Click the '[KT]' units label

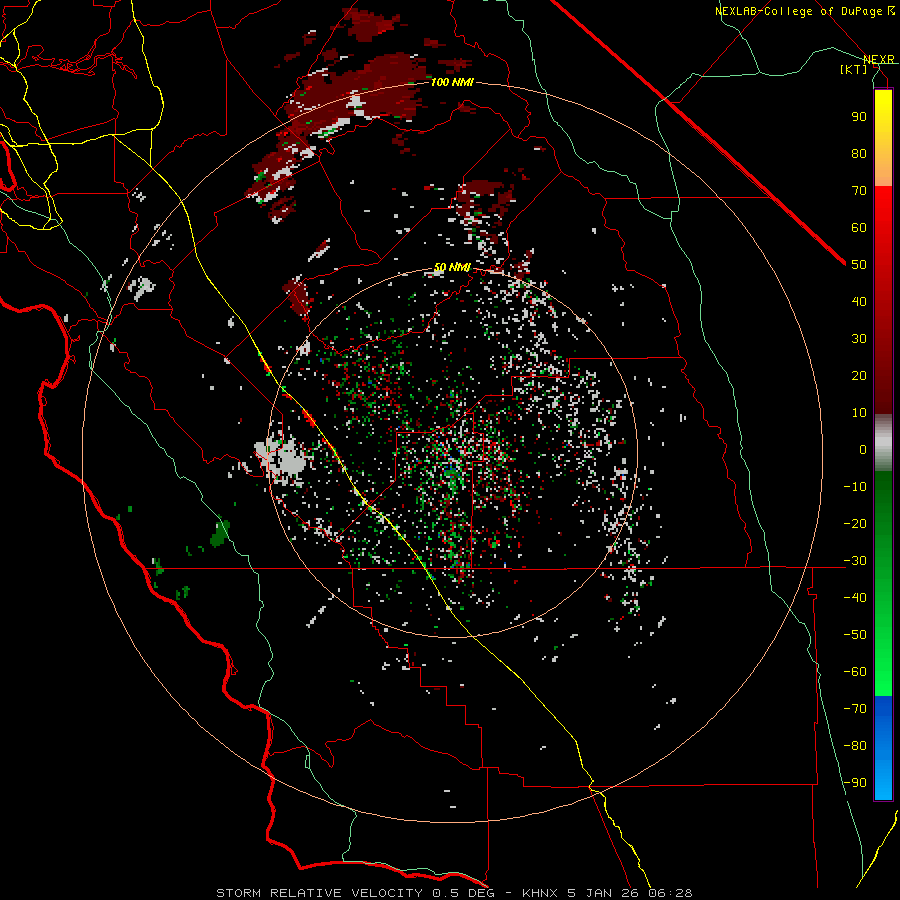(853, 69)
